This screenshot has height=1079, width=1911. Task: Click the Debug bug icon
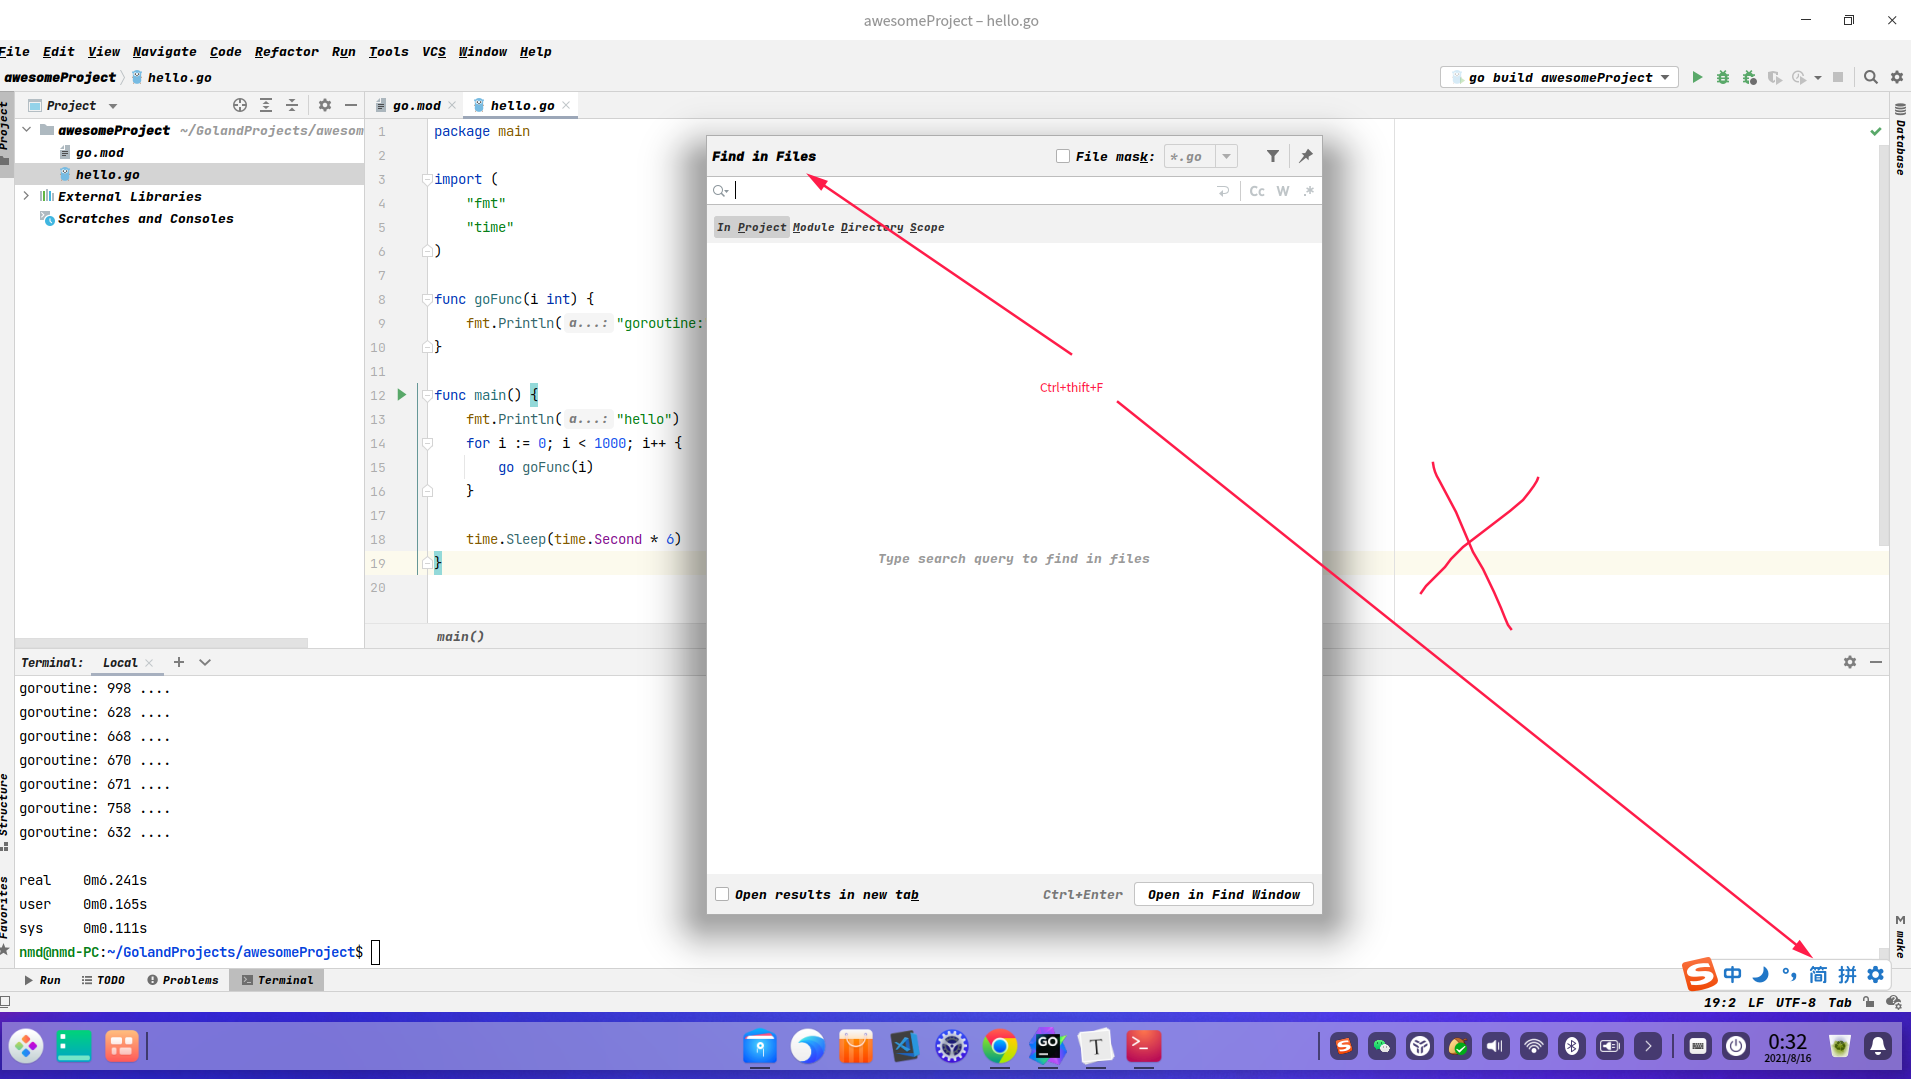[x=1723, y=77]
